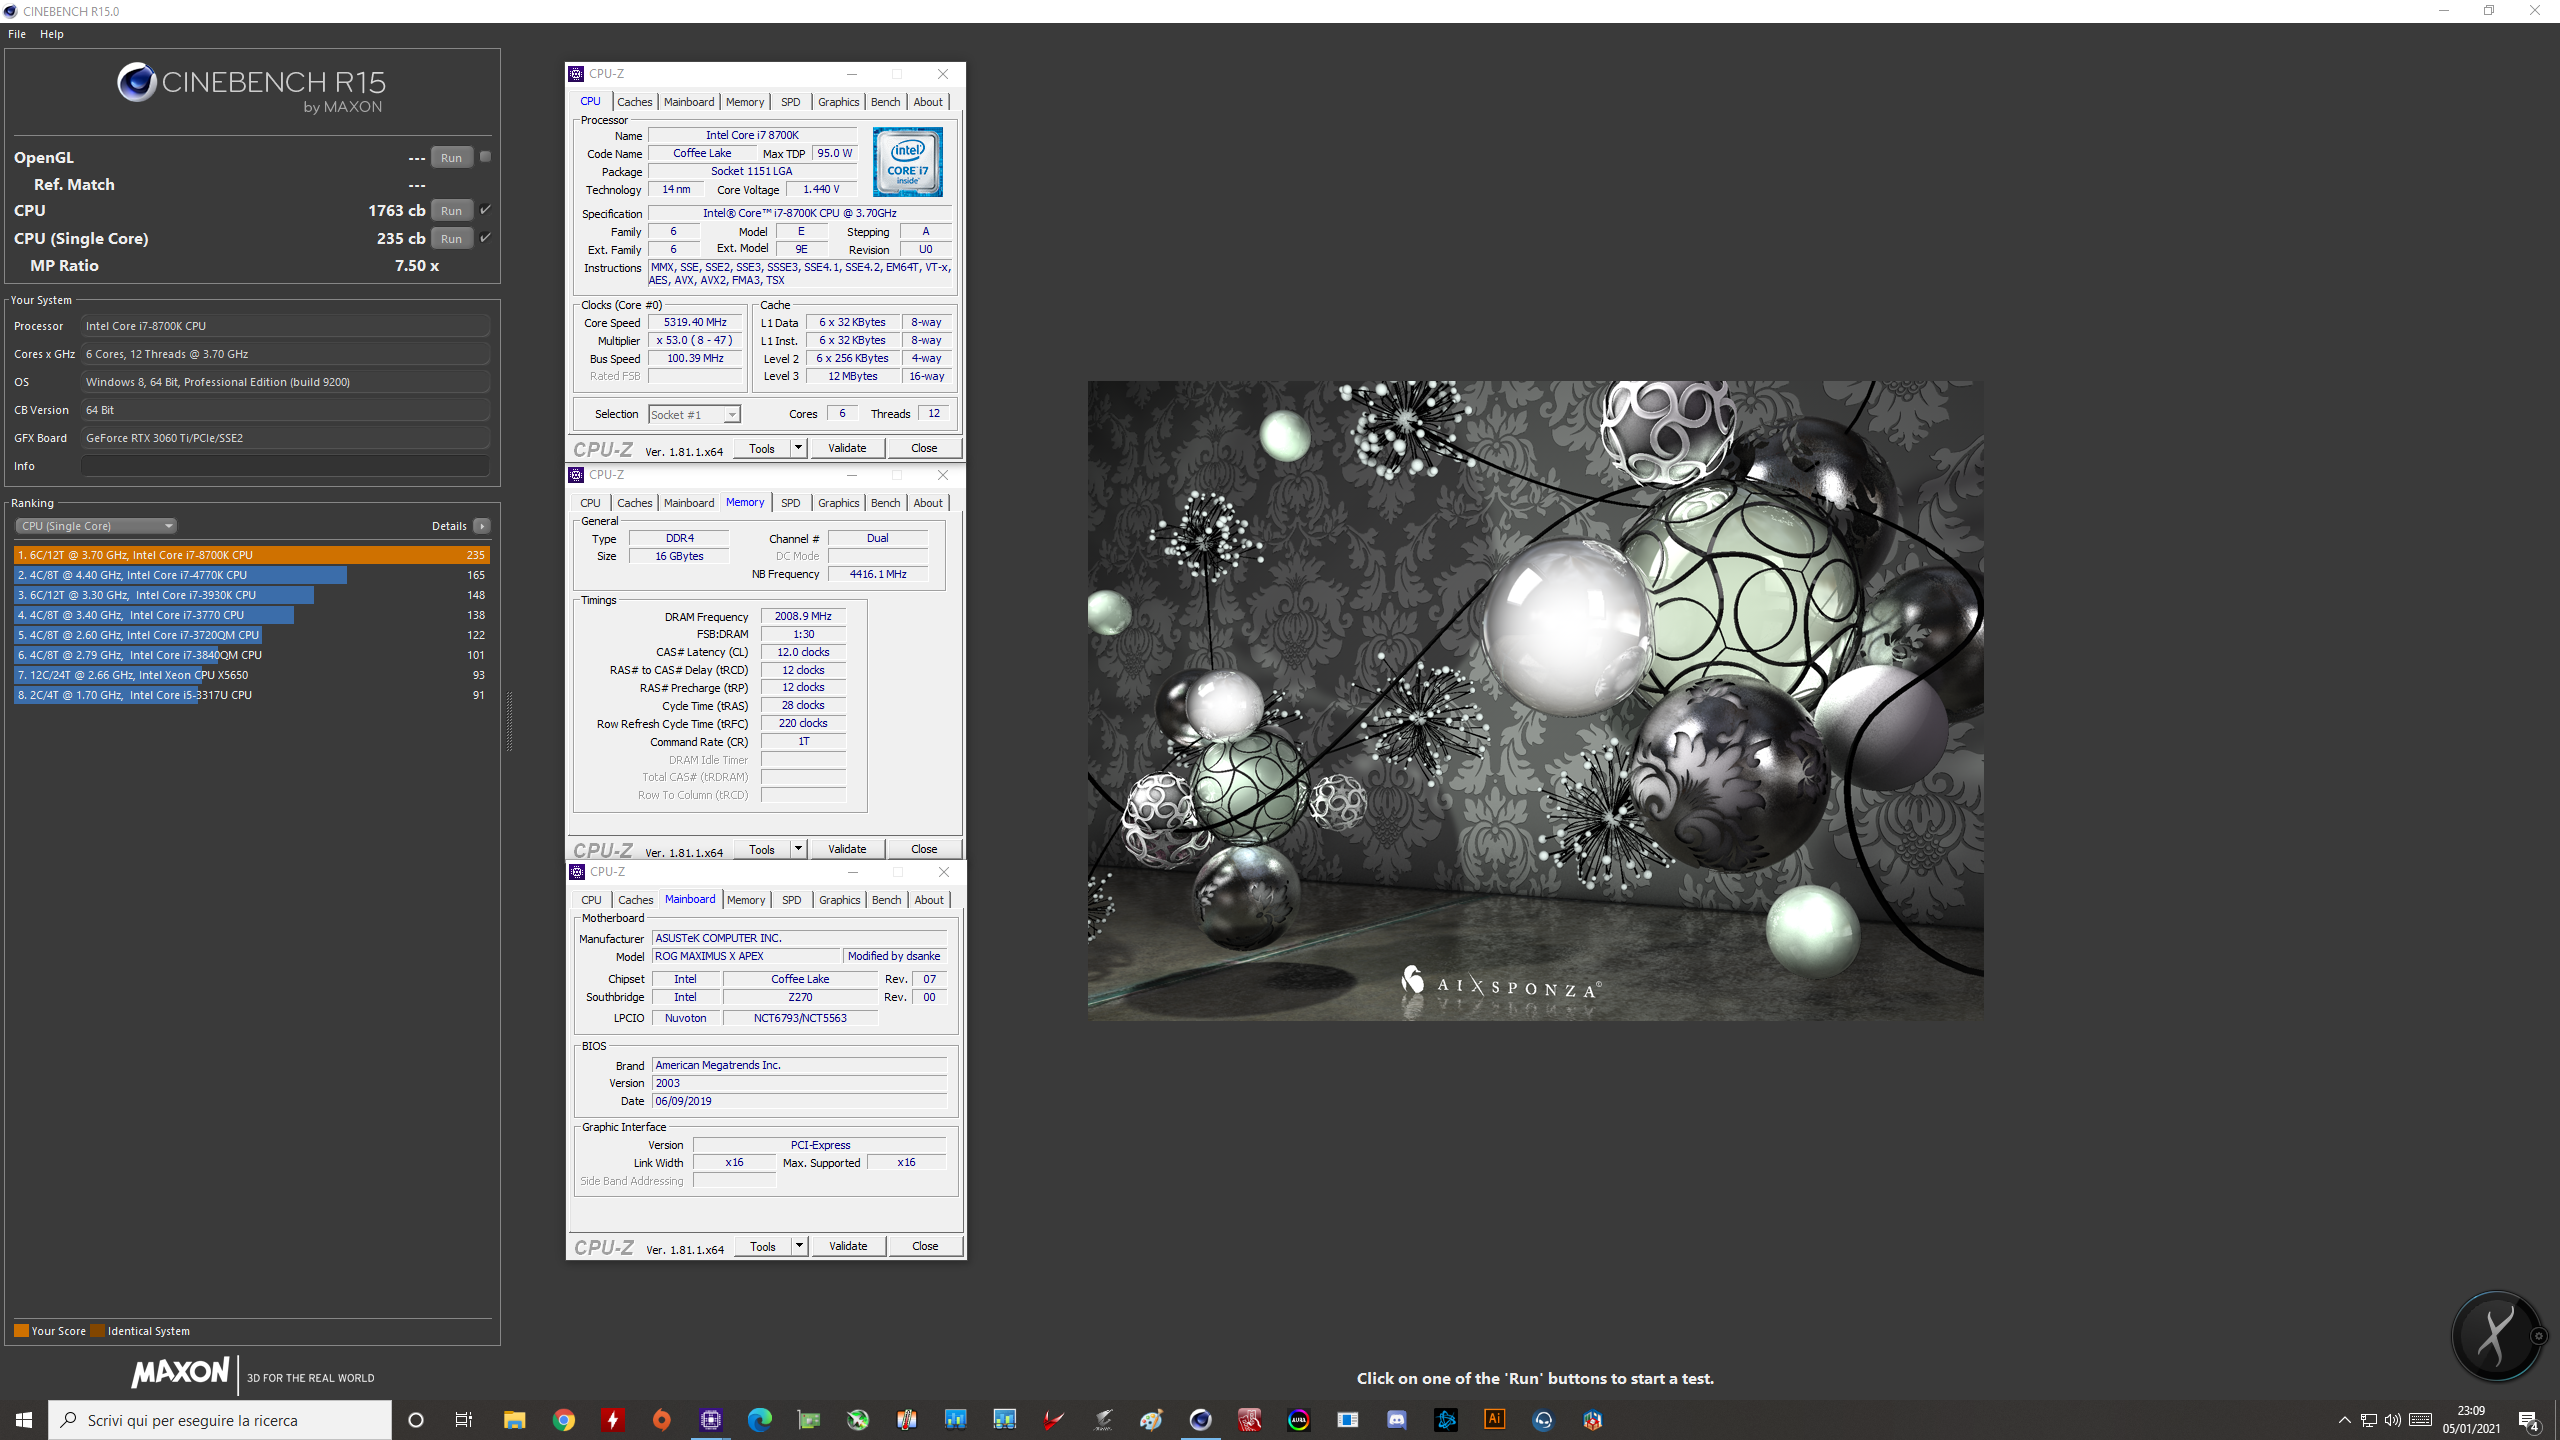Expand Tools dropdown arrow in mainboard CPU-Z window
The width and height of the screenshot is (2560, 1440).
tap(799, 1246)
